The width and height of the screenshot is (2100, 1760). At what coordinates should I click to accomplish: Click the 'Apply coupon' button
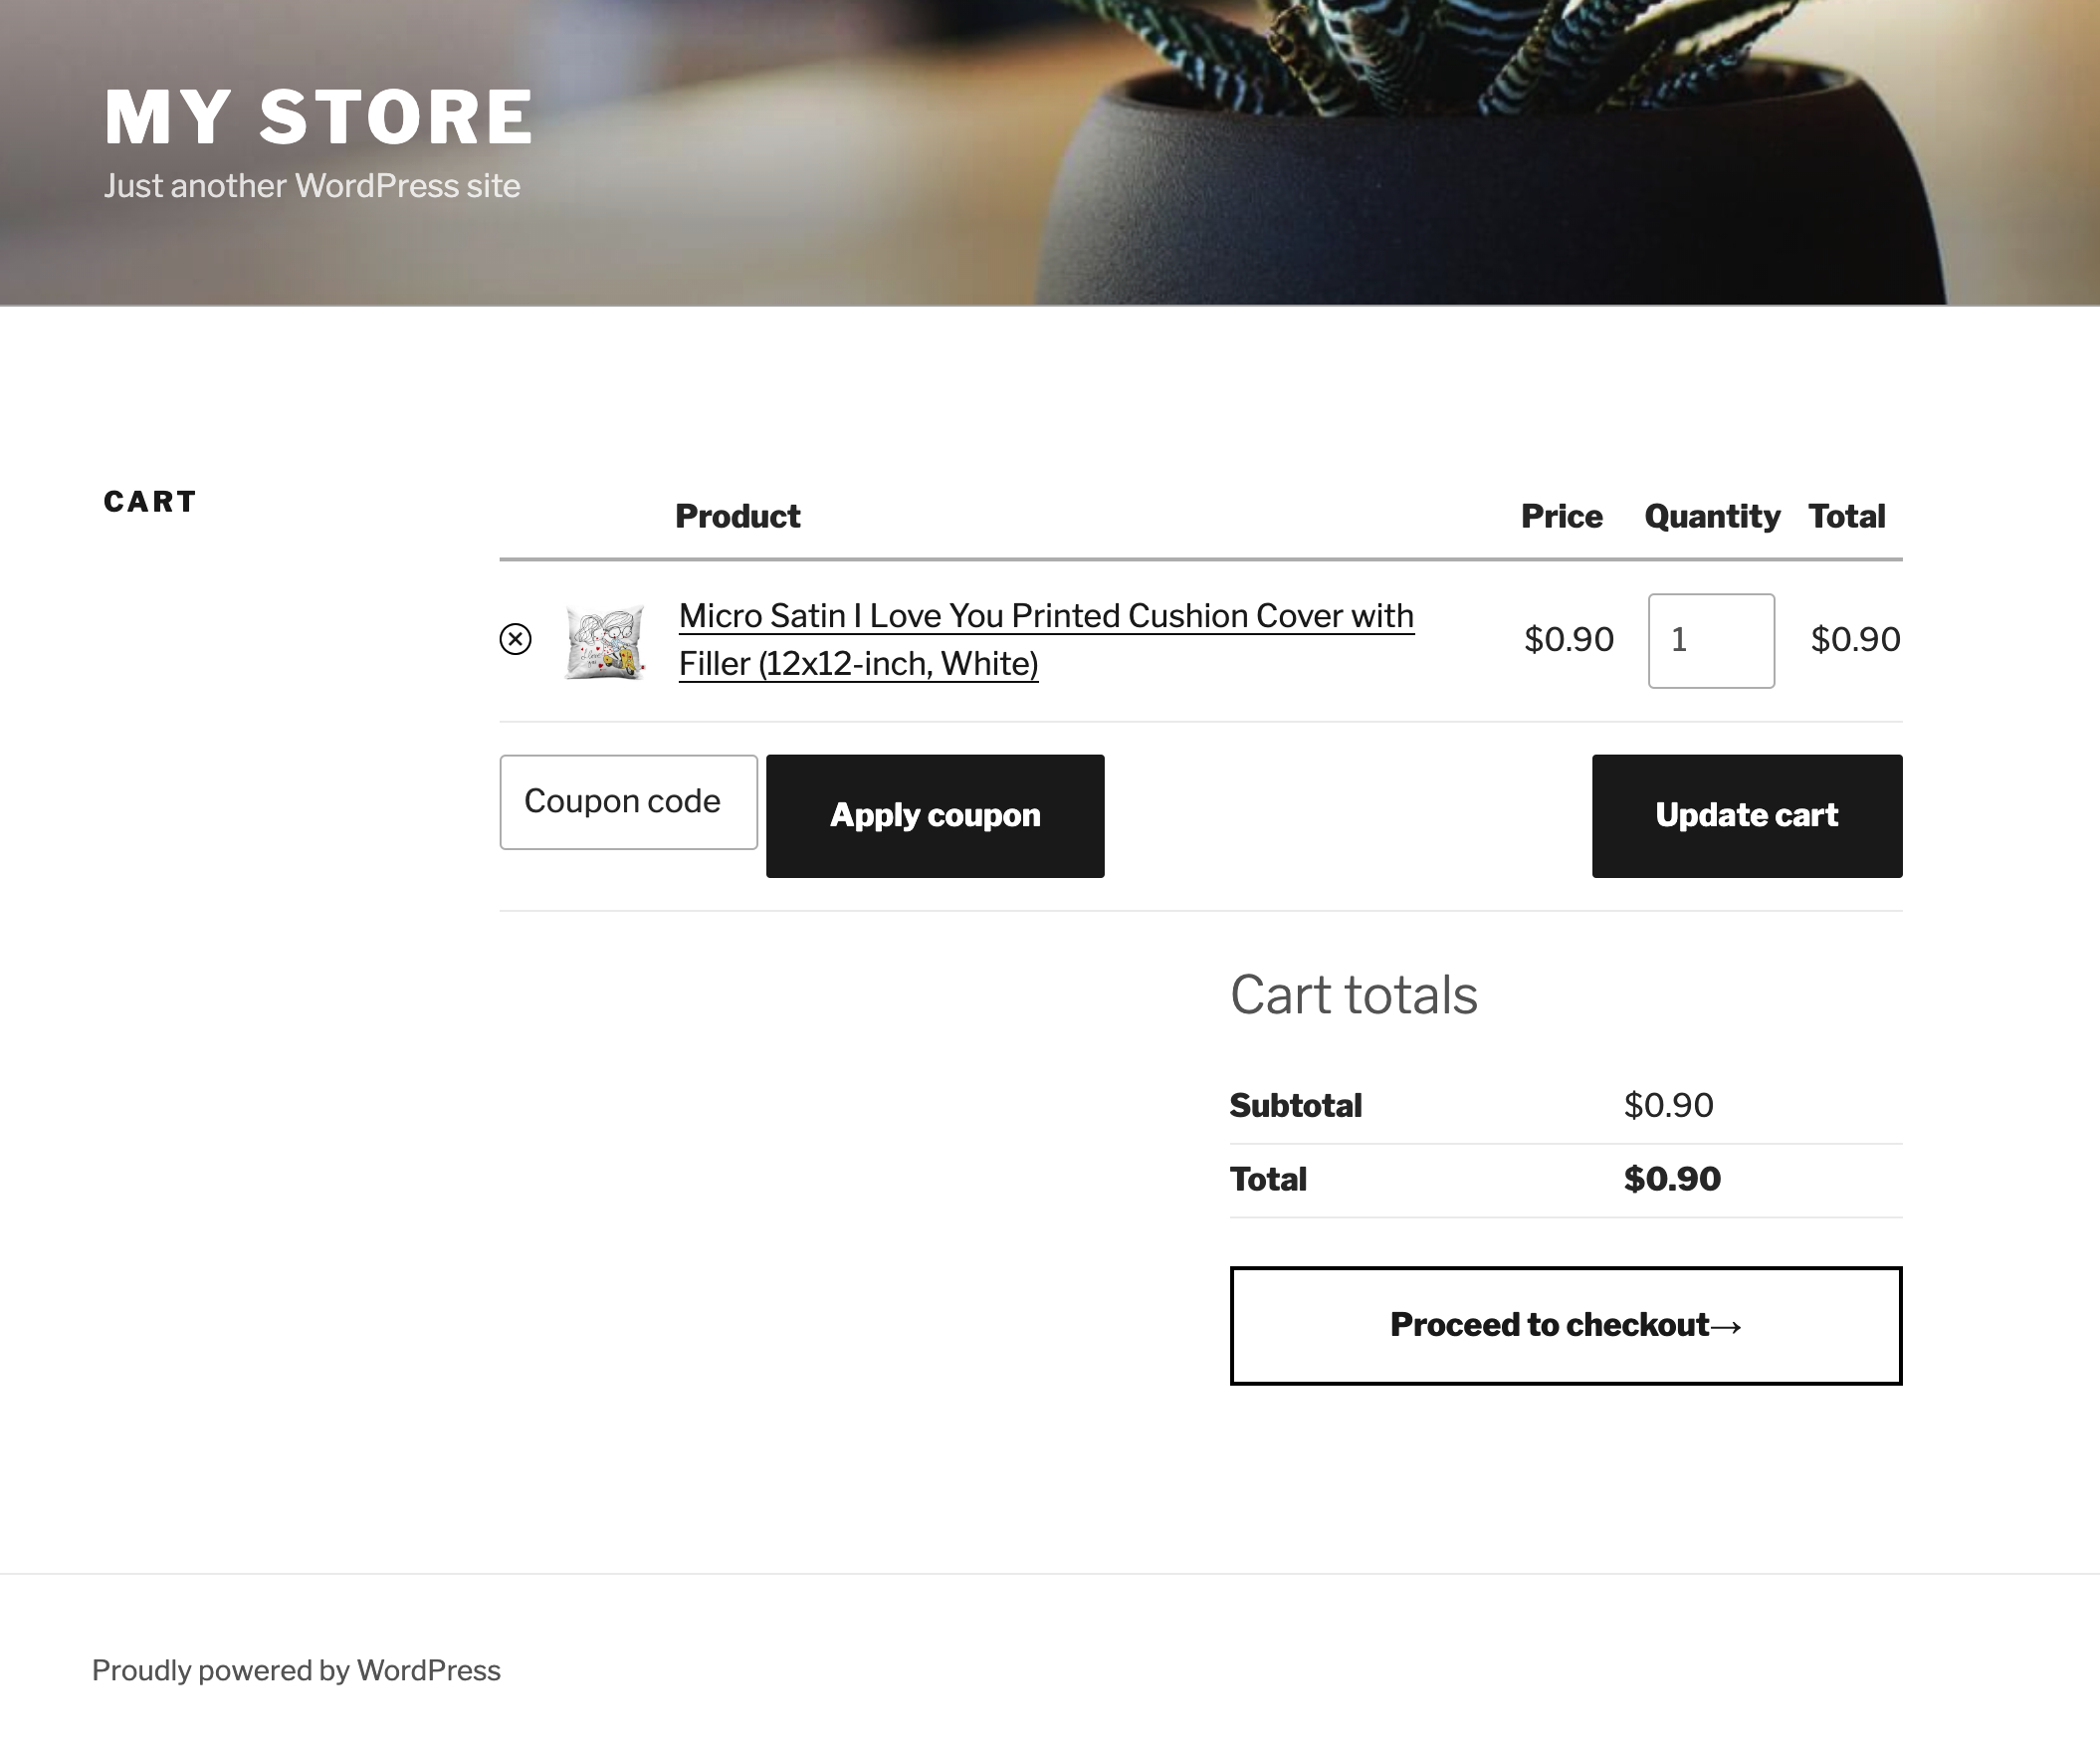(934, 812)
